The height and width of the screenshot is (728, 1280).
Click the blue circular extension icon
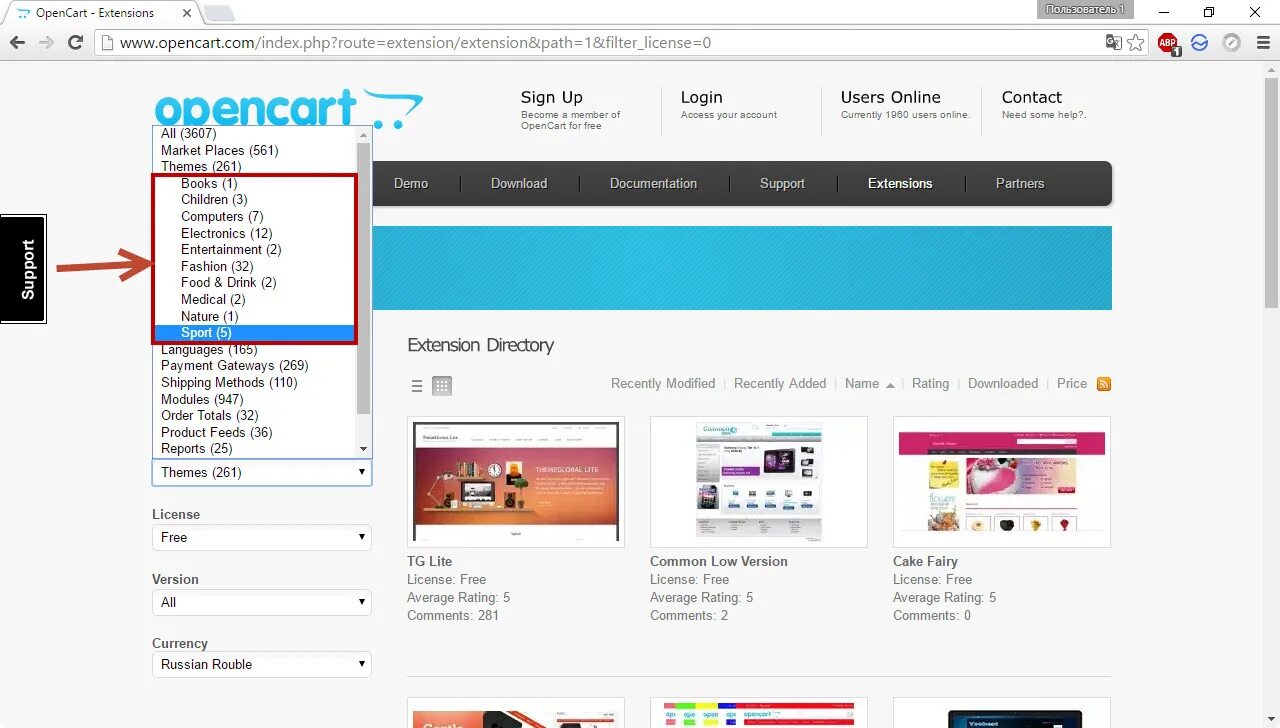click(x=1200, y=42)
